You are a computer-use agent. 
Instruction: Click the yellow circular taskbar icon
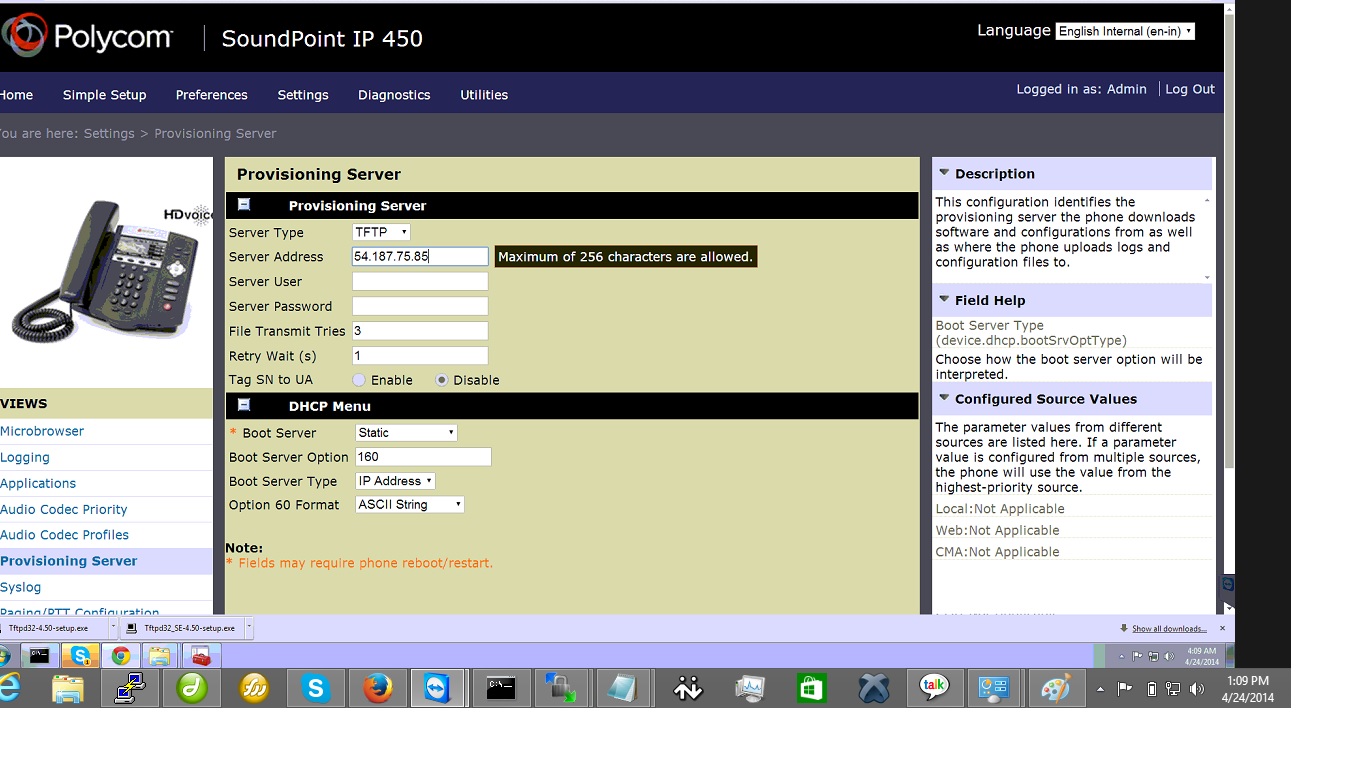[x=254, y=688]
